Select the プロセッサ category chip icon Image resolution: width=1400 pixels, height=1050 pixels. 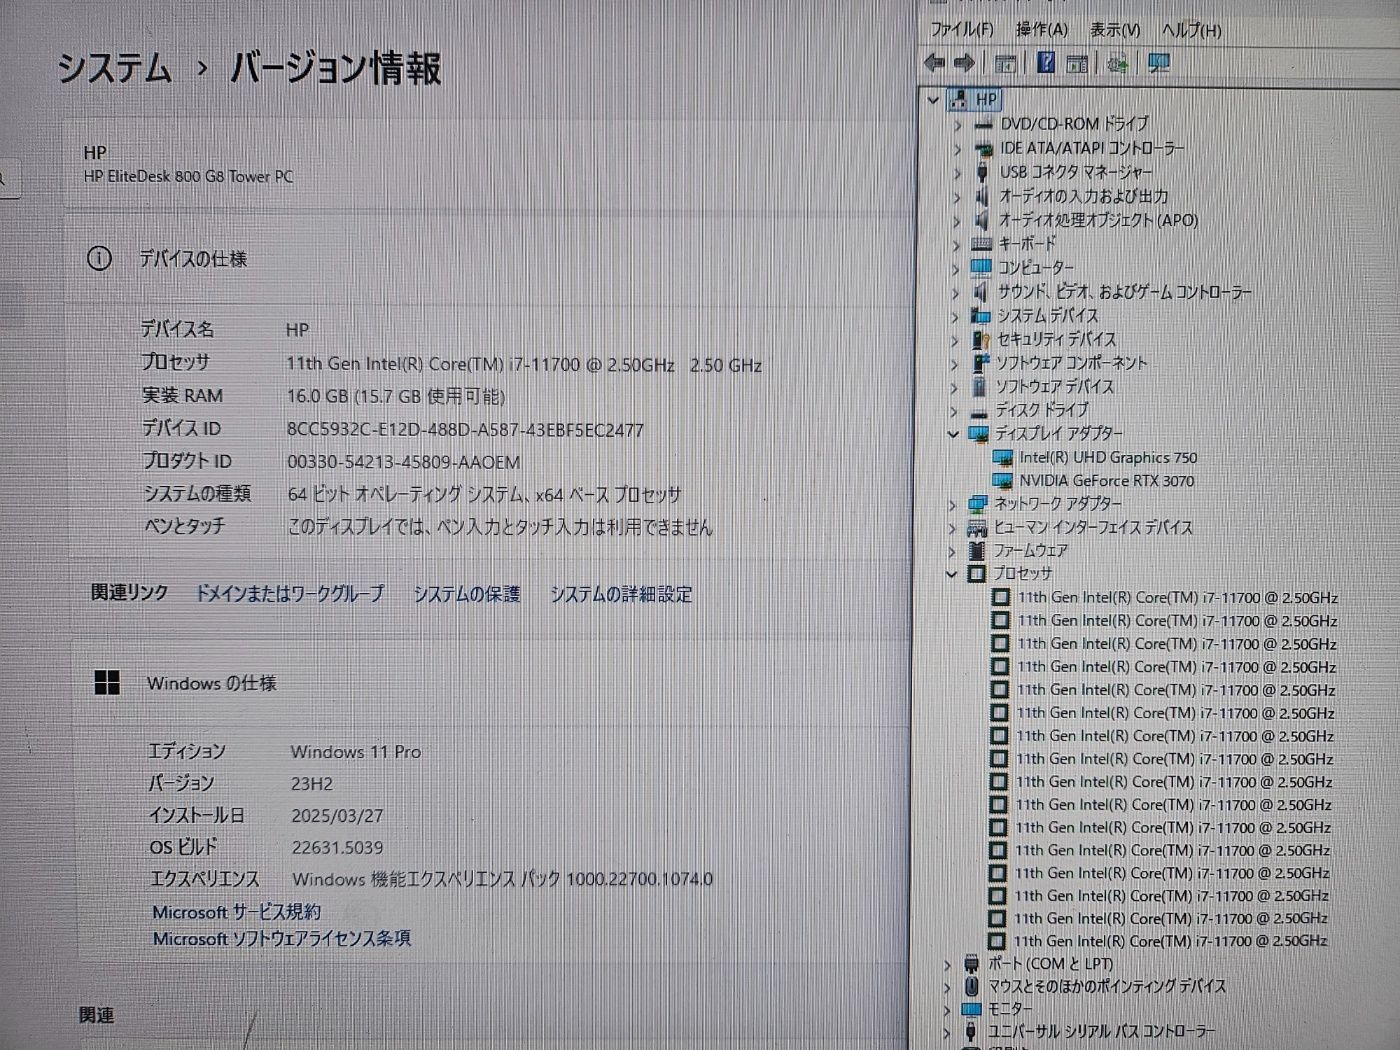[x=977, y=574]
